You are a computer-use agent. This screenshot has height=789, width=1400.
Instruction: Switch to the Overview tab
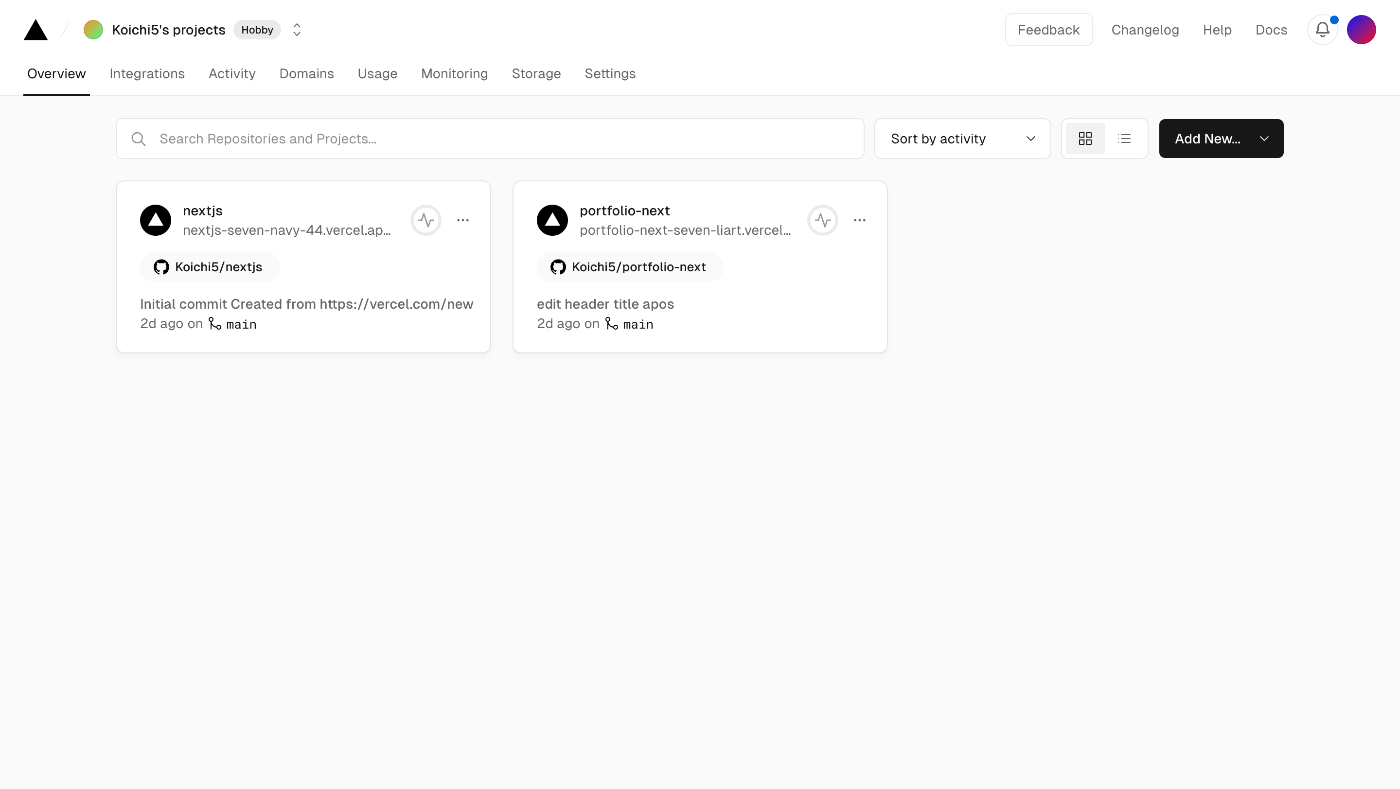(x=56, y=74)
